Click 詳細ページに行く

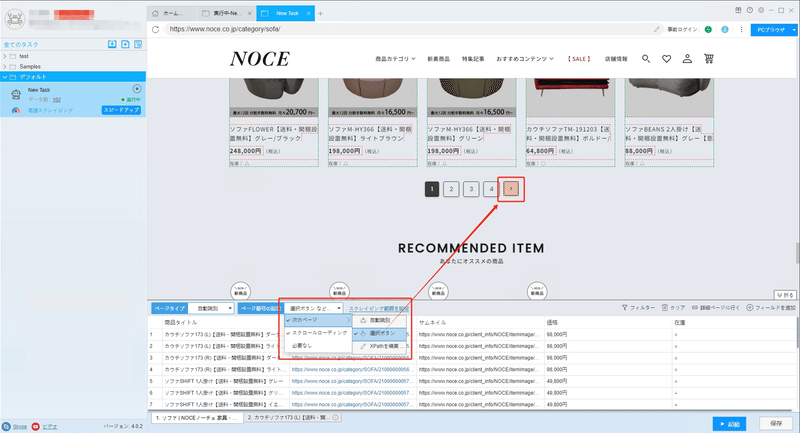715,308
